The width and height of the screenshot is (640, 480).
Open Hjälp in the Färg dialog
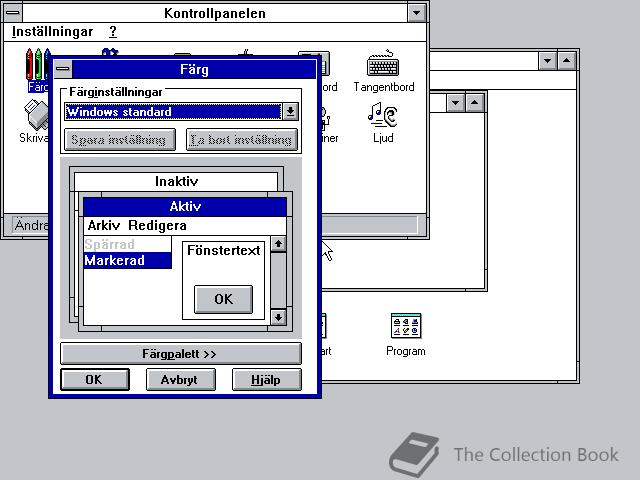[267, 380]
